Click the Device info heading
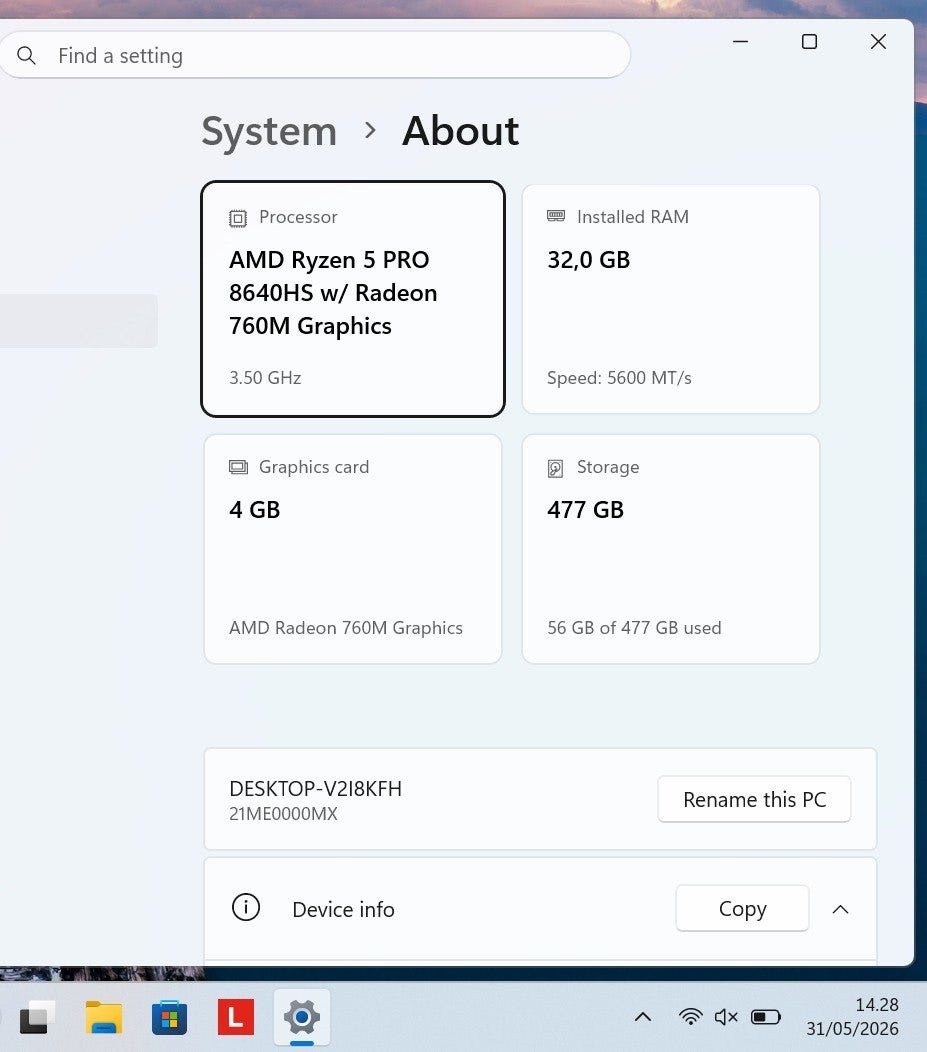927x1052 pixels. 343,910
